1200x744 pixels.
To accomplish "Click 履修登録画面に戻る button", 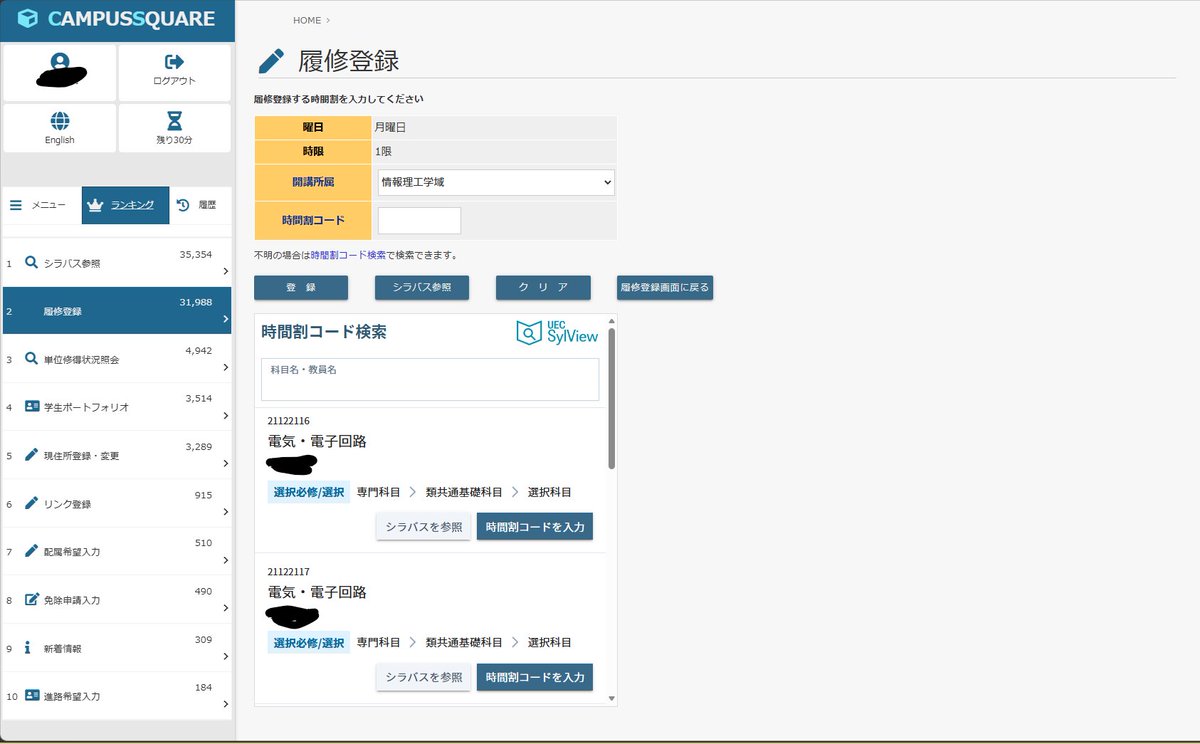I will click(x=665, y=287).
